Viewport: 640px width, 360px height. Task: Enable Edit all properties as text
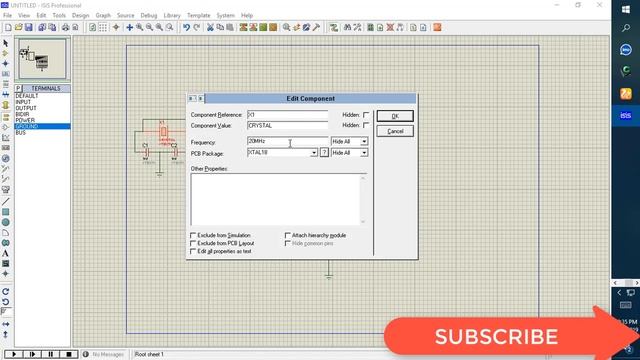point(193,251)
